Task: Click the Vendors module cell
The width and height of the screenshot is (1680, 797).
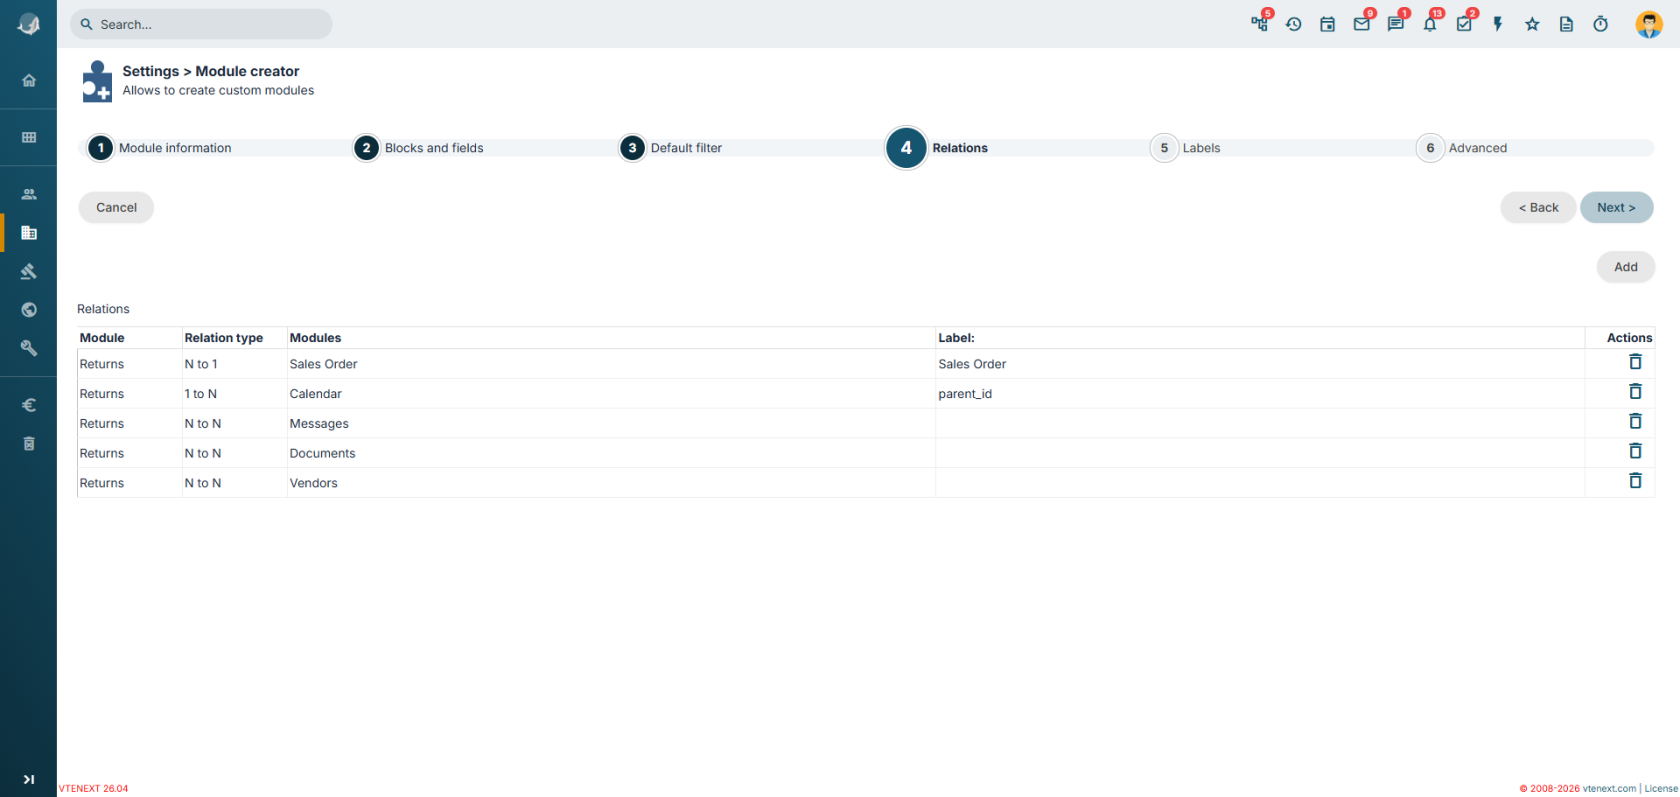Action: (x=610, y=483)
